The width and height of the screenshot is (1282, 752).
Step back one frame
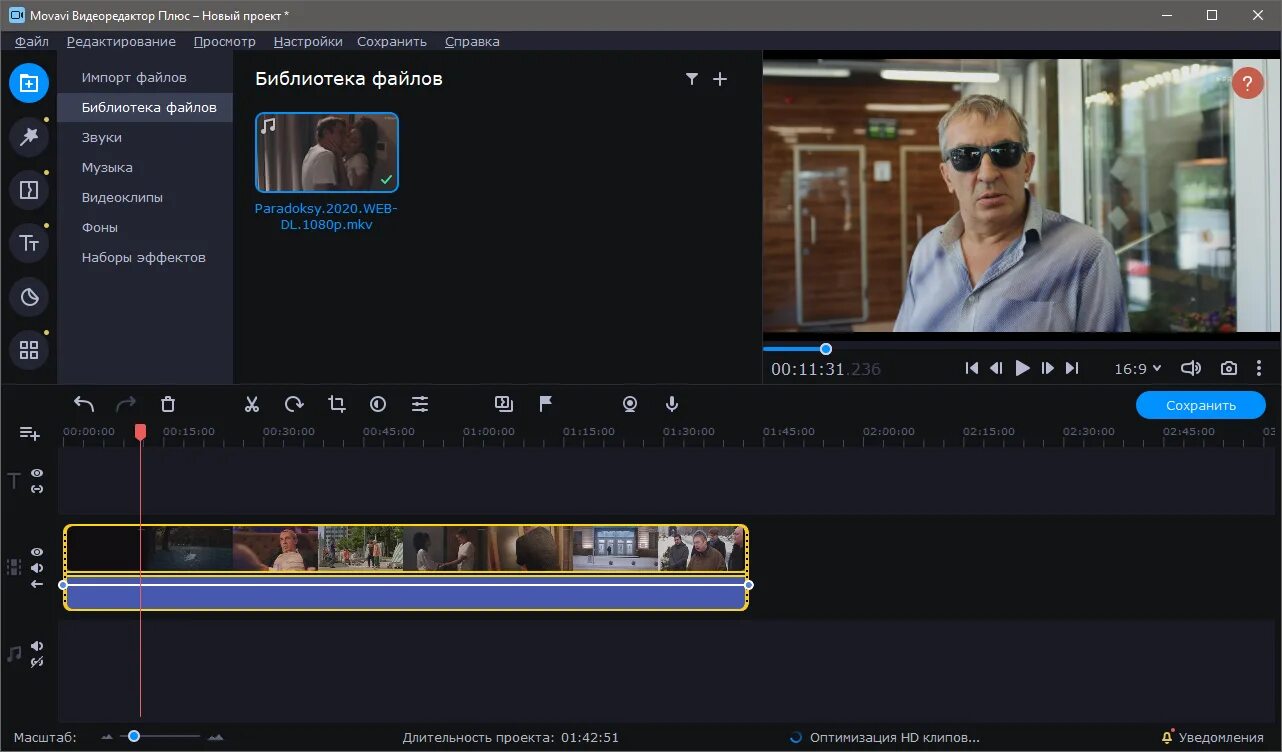tap(996, 368)
